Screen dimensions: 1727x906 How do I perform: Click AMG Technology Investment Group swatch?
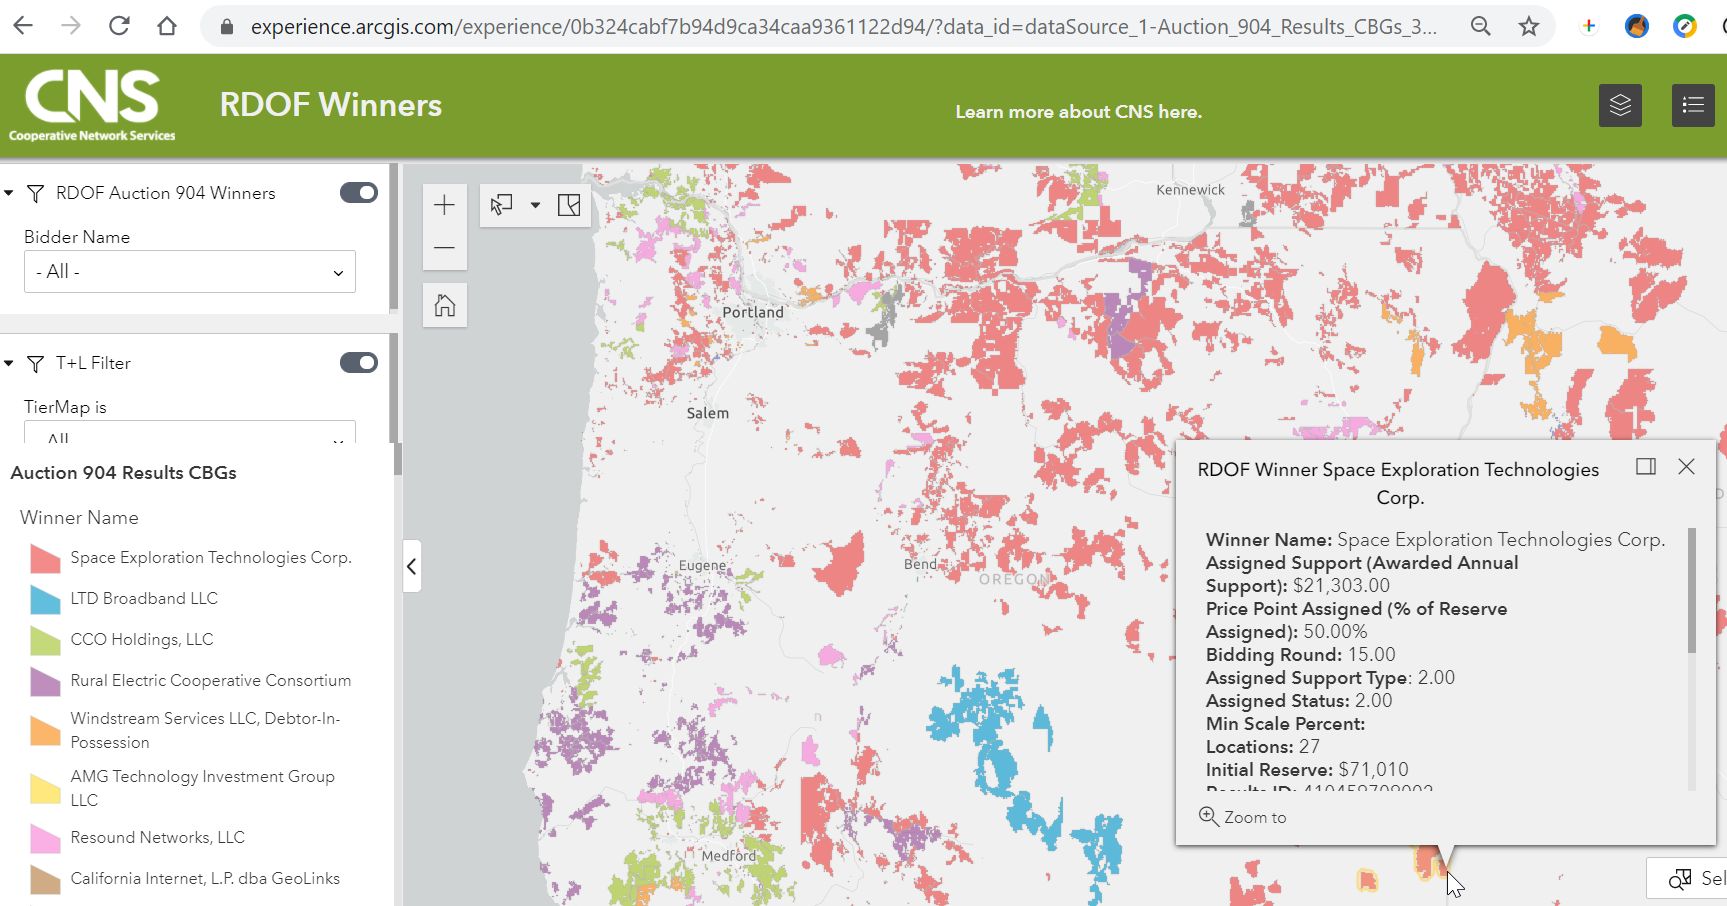click(45, 789)
